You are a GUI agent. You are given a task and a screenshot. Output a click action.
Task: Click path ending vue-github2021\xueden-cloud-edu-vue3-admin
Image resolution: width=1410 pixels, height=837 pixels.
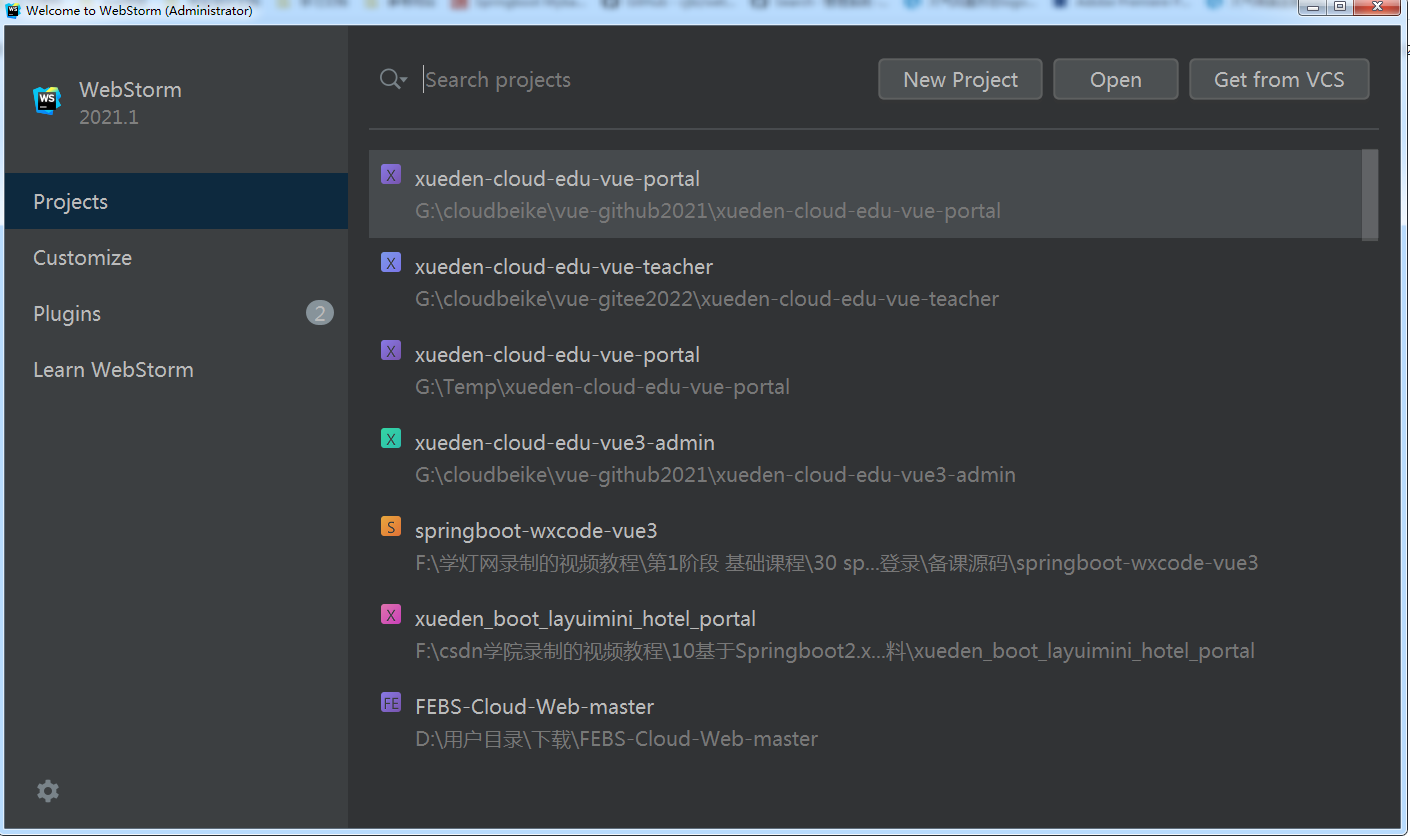[715, 475]
